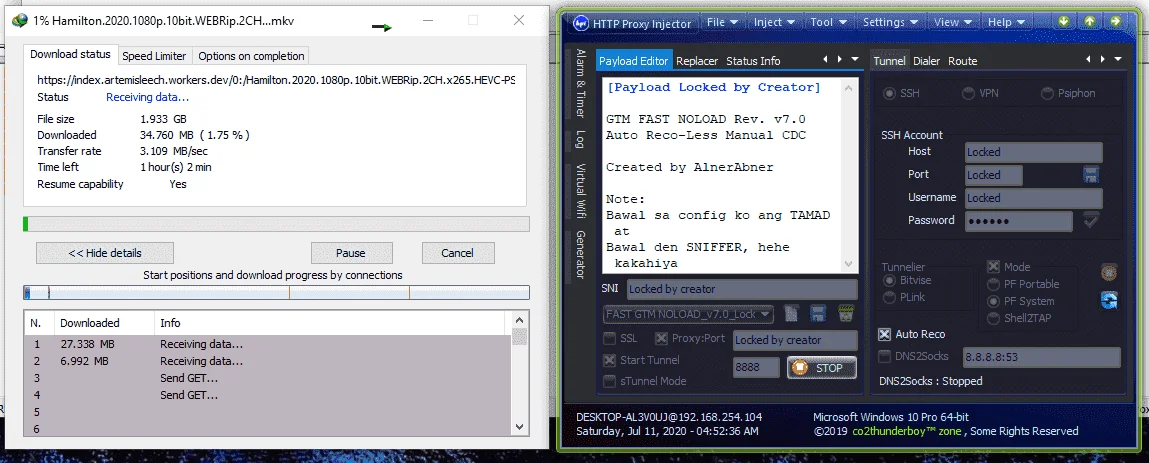The image size is (1149, 463).
Task: Click the connections list scrollbar
Action: [520, 374]
